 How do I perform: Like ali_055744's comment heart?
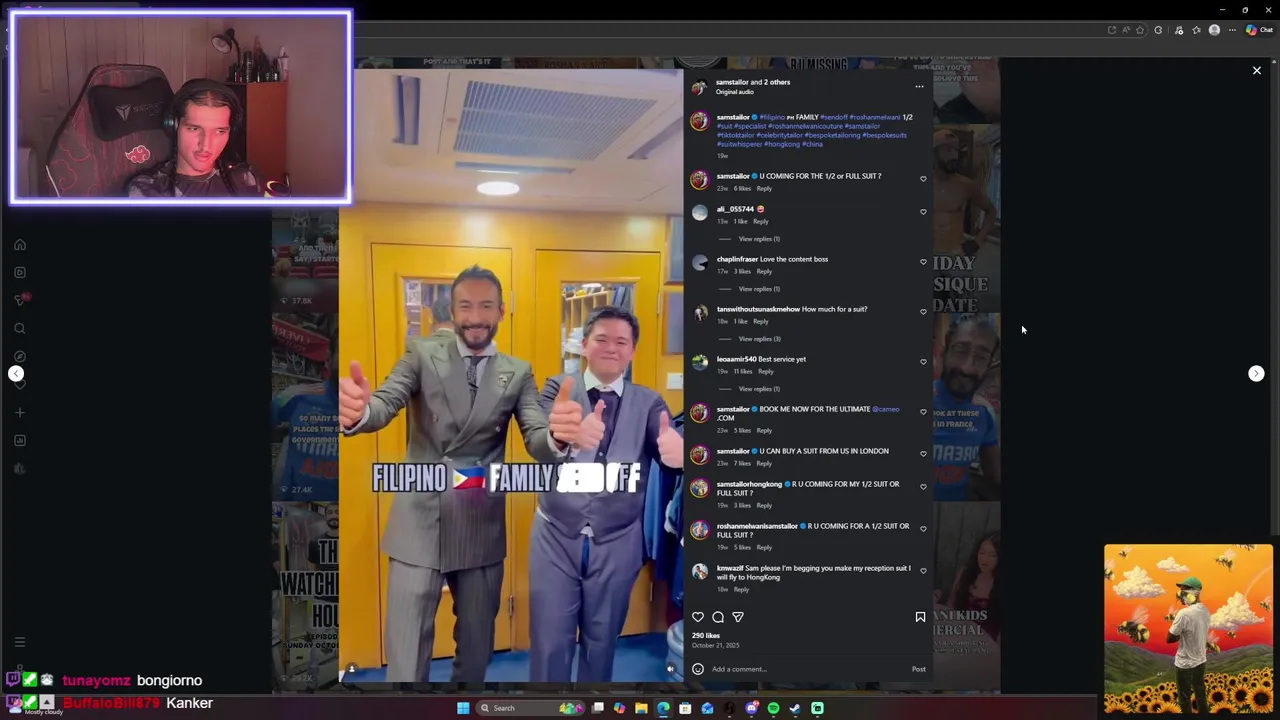coord(923,212)
